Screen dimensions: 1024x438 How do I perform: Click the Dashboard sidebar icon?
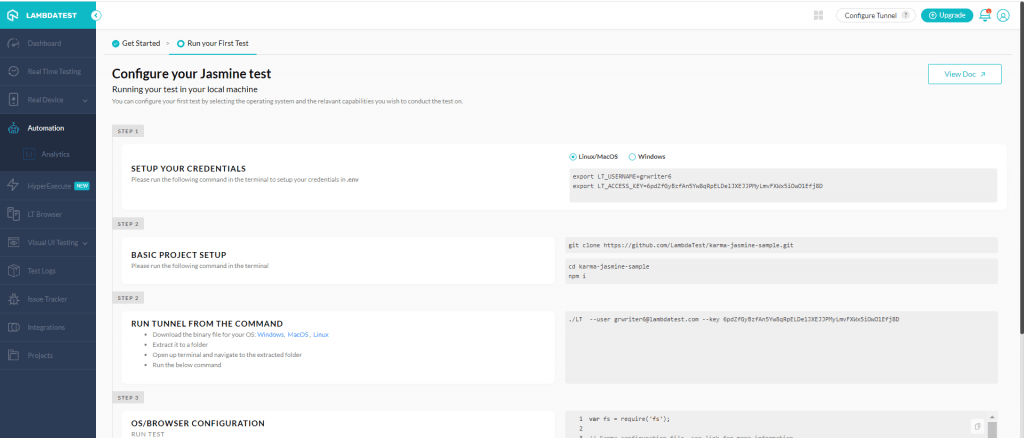(x=13, y=44)
